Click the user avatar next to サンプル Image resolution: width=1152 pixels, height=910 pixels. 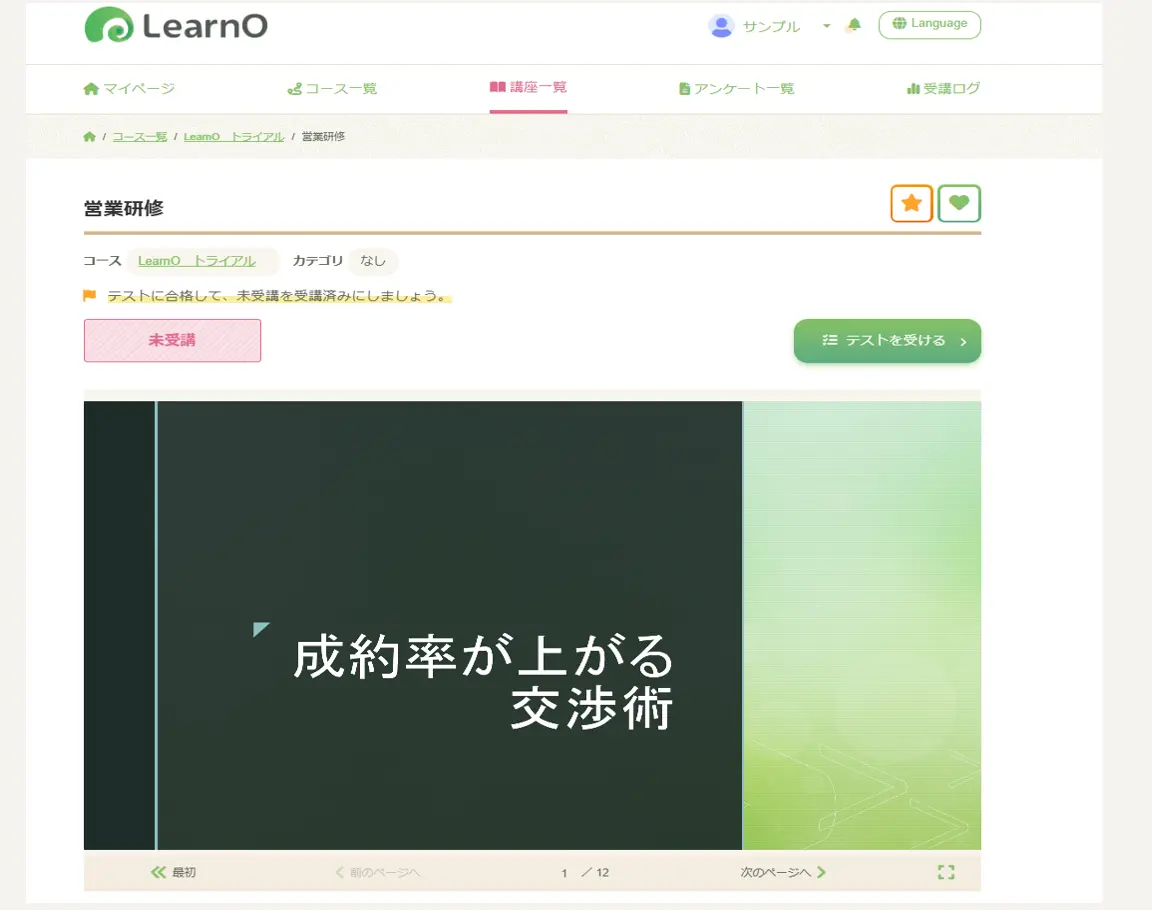721,25
